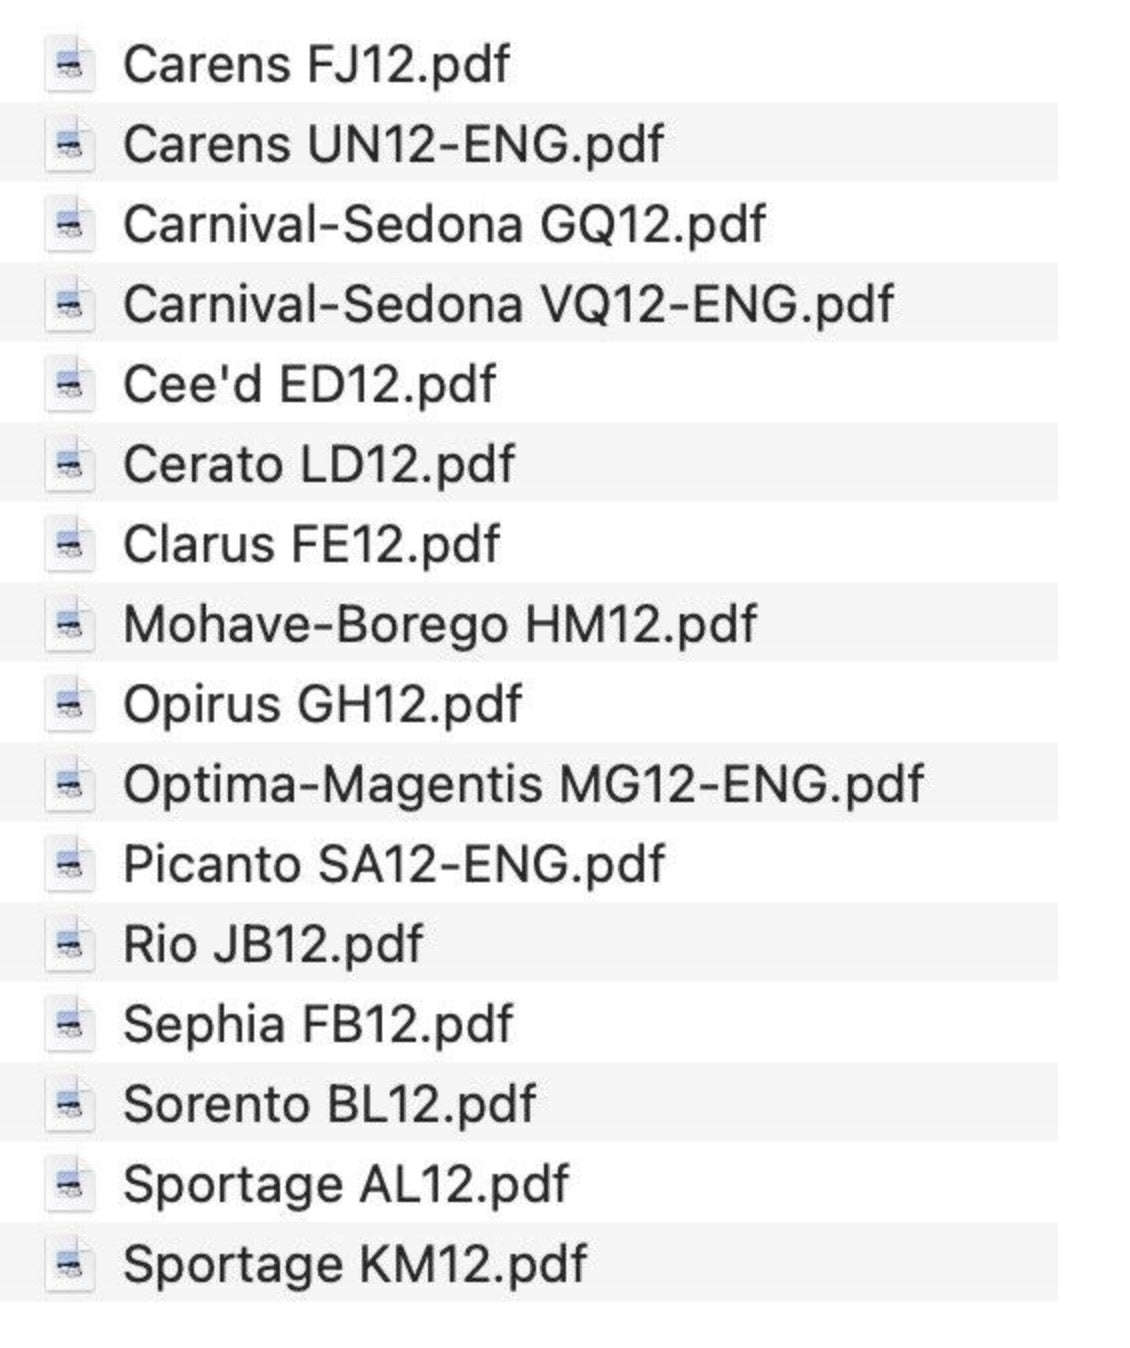
Task: Select the Mohave-Borego HM12.pdf file
Action: pos(440,624)
